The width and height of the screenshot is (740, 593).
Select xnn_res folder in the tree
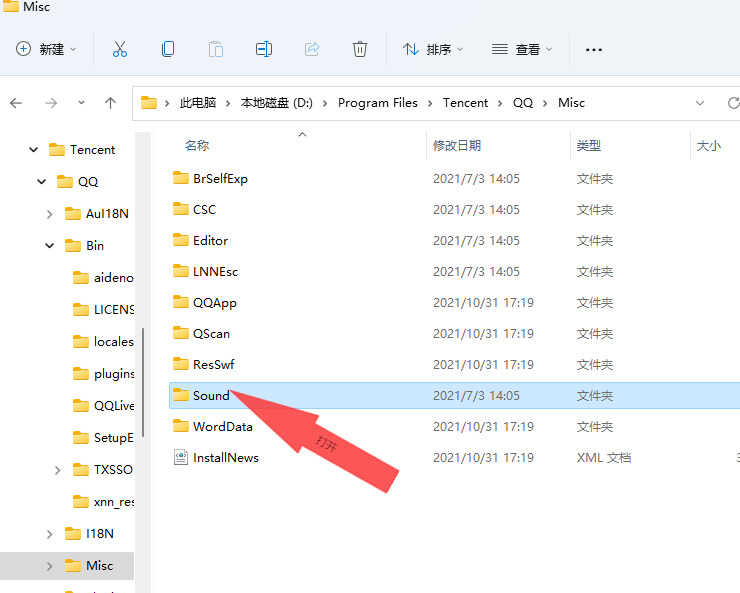click(114, 502)
